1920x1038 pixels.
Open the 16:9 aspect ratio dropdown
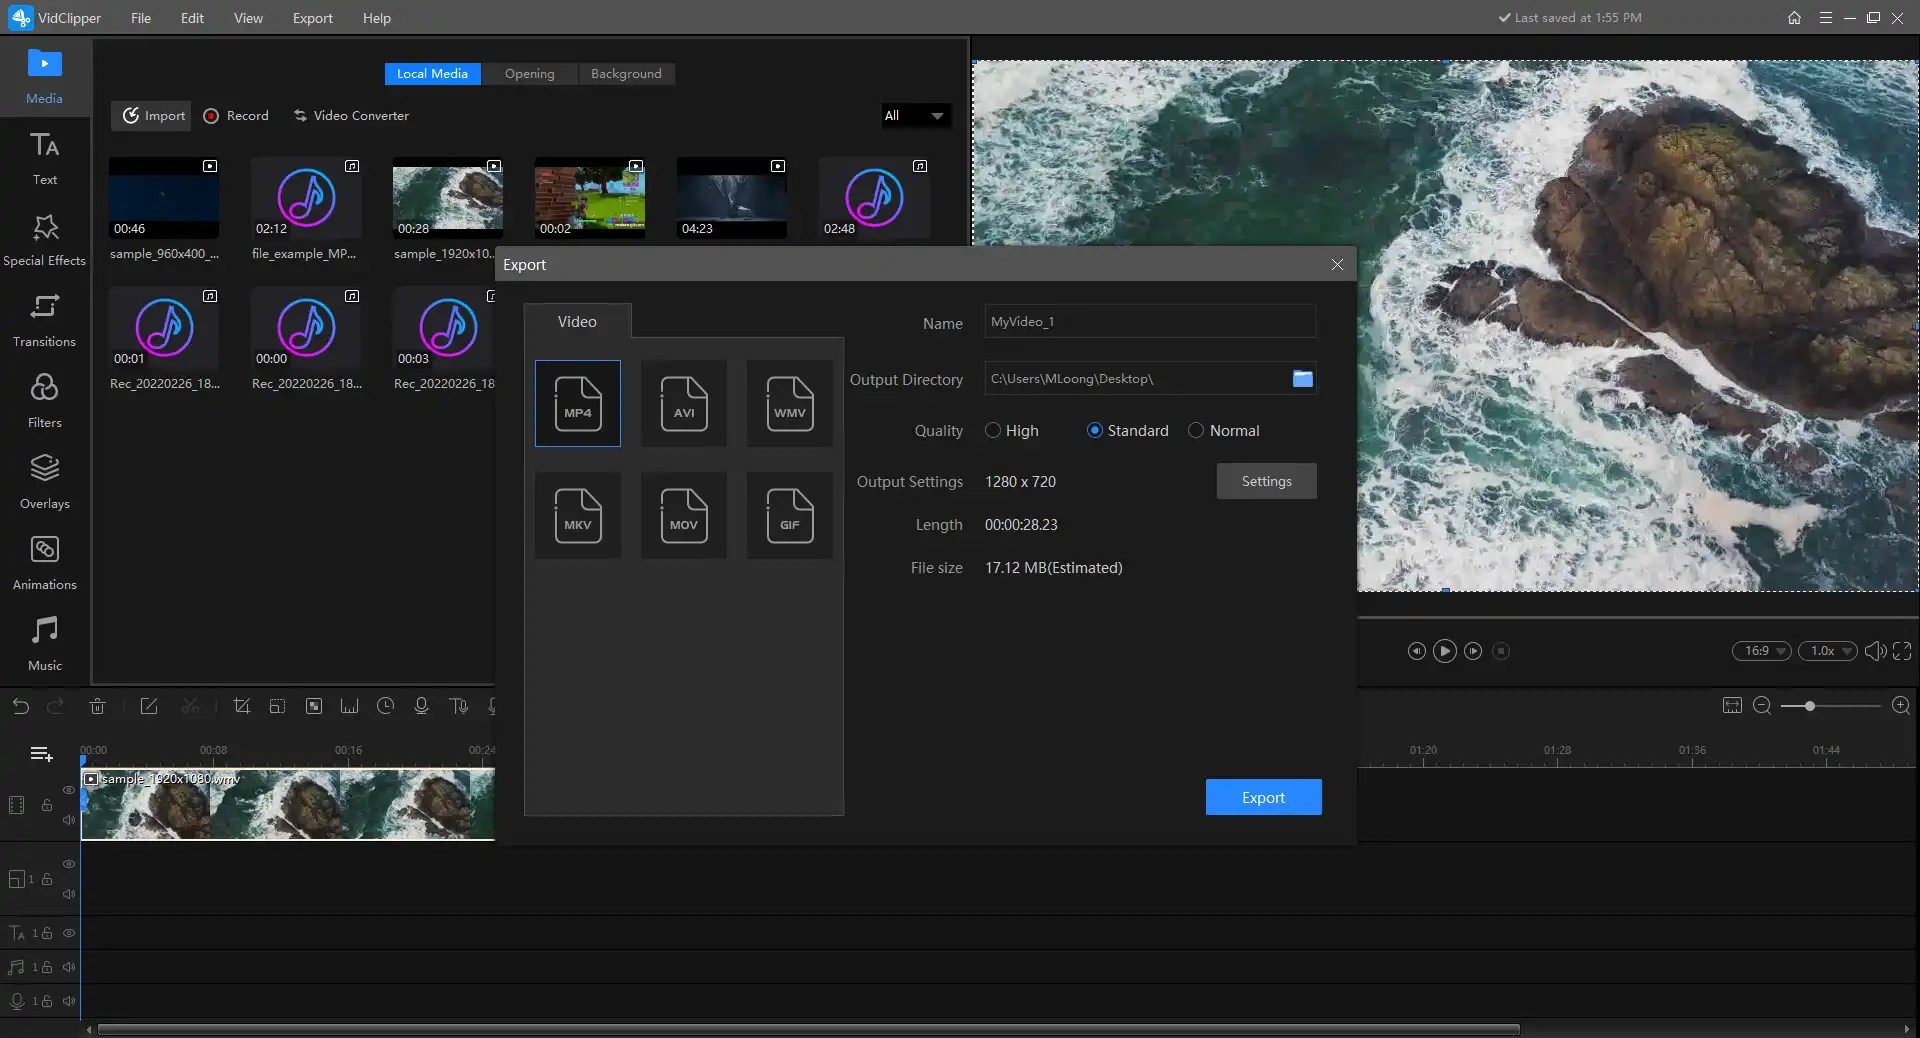pyautogui.click(x=1762, y=651)
